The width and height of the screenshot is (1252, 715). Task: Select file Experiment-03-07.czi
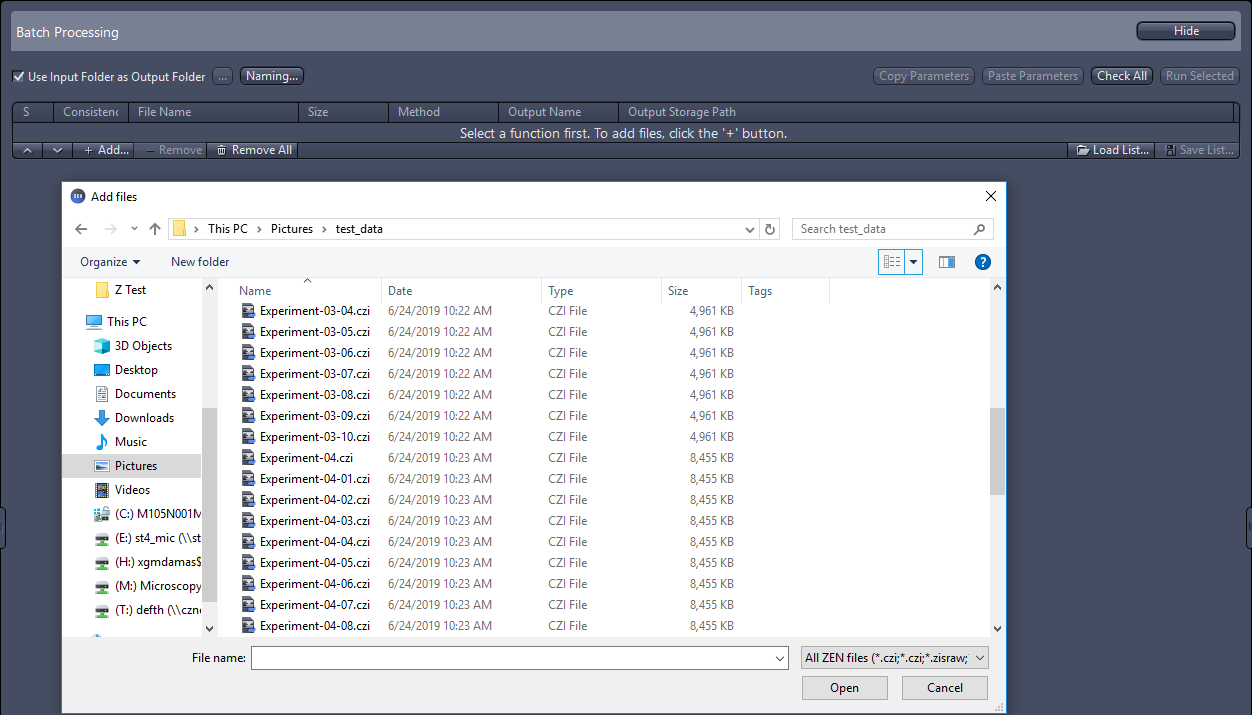click(x=315, y=374)
